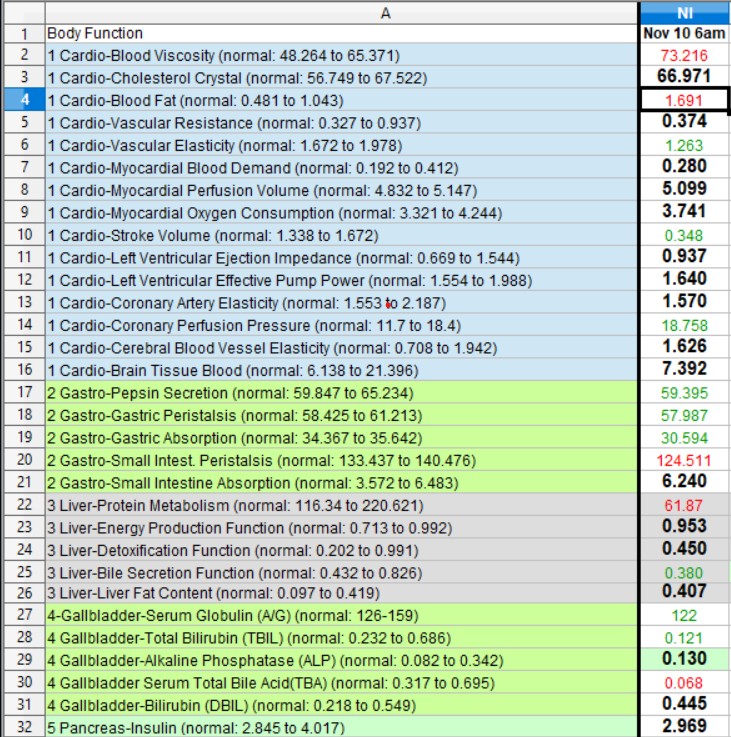Click Liver-Protein Metabolism value 61.87
Viewport: 731px width, 737px height.
pos(684,504)
